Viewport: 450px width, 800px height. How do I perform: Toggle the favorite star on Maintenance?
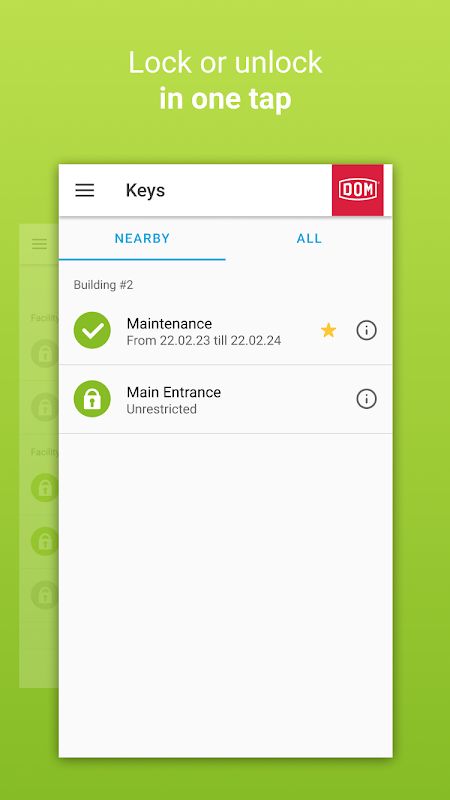(x=329, y=331)
